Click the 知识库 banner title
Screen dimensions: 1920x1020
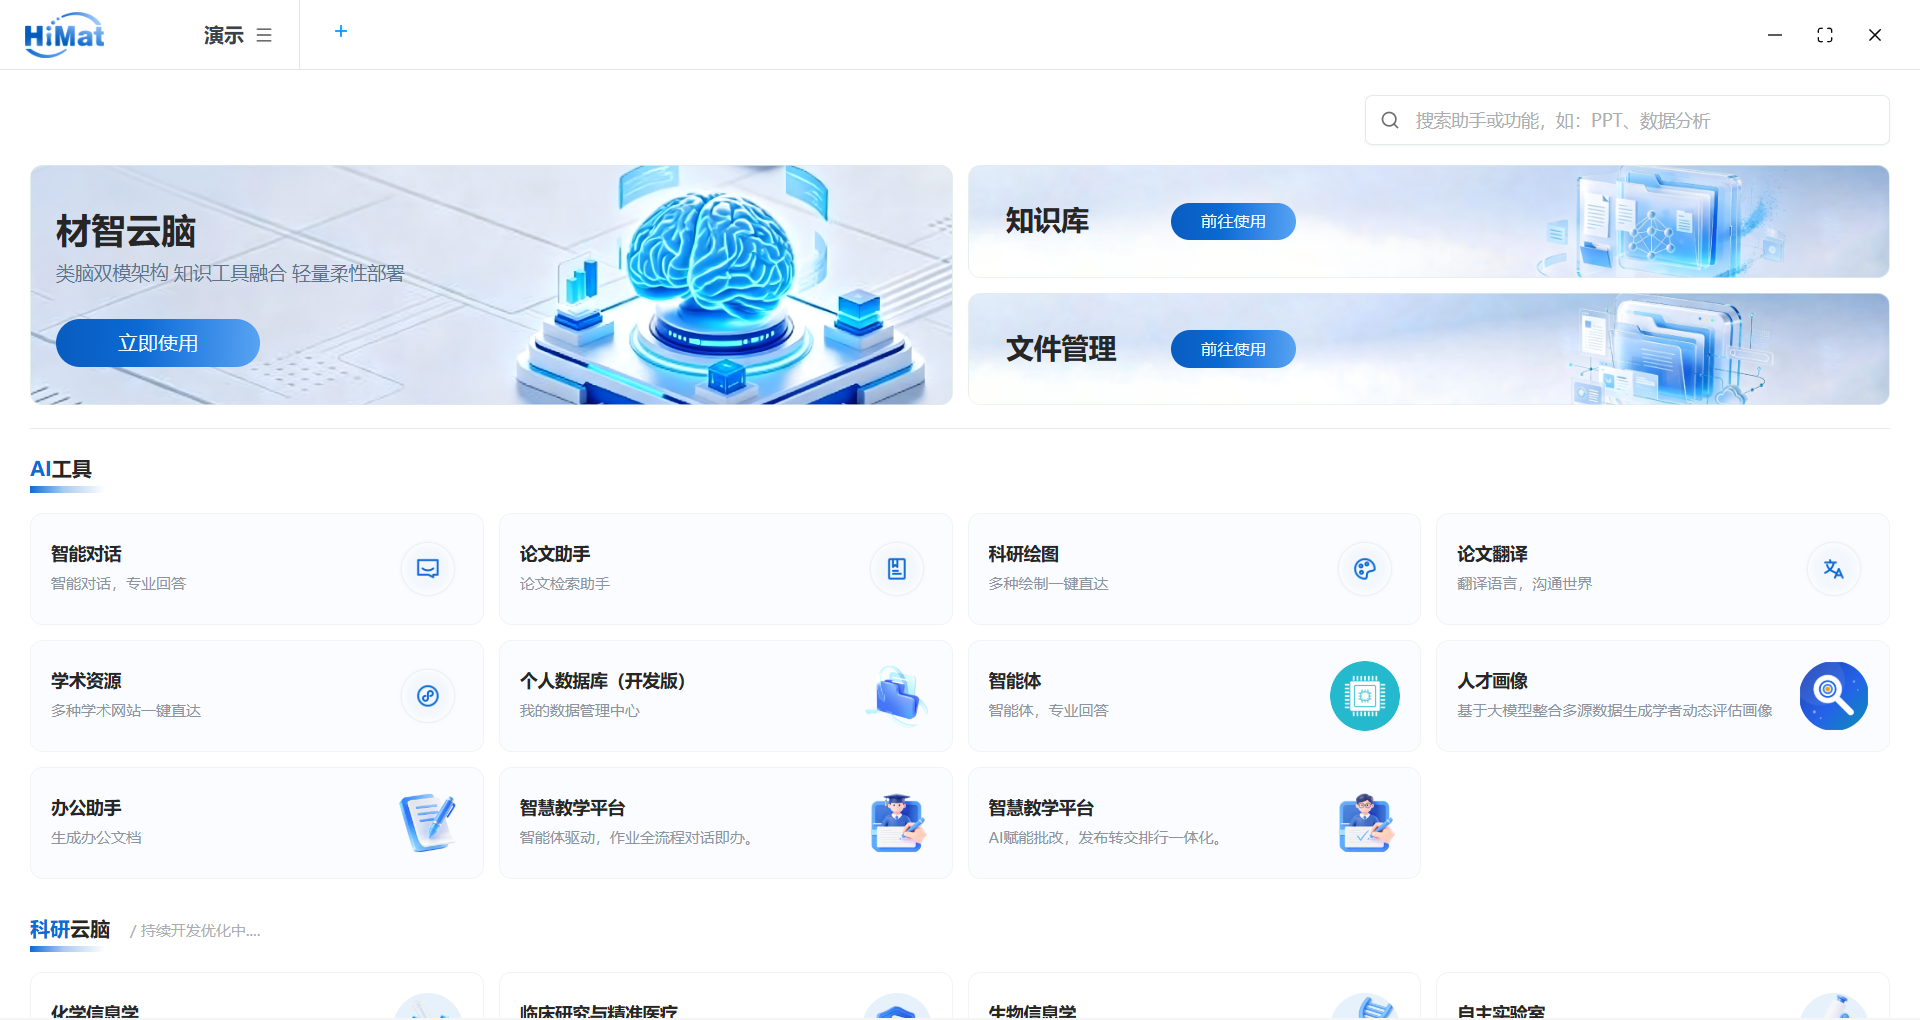tap(1047, 221)
